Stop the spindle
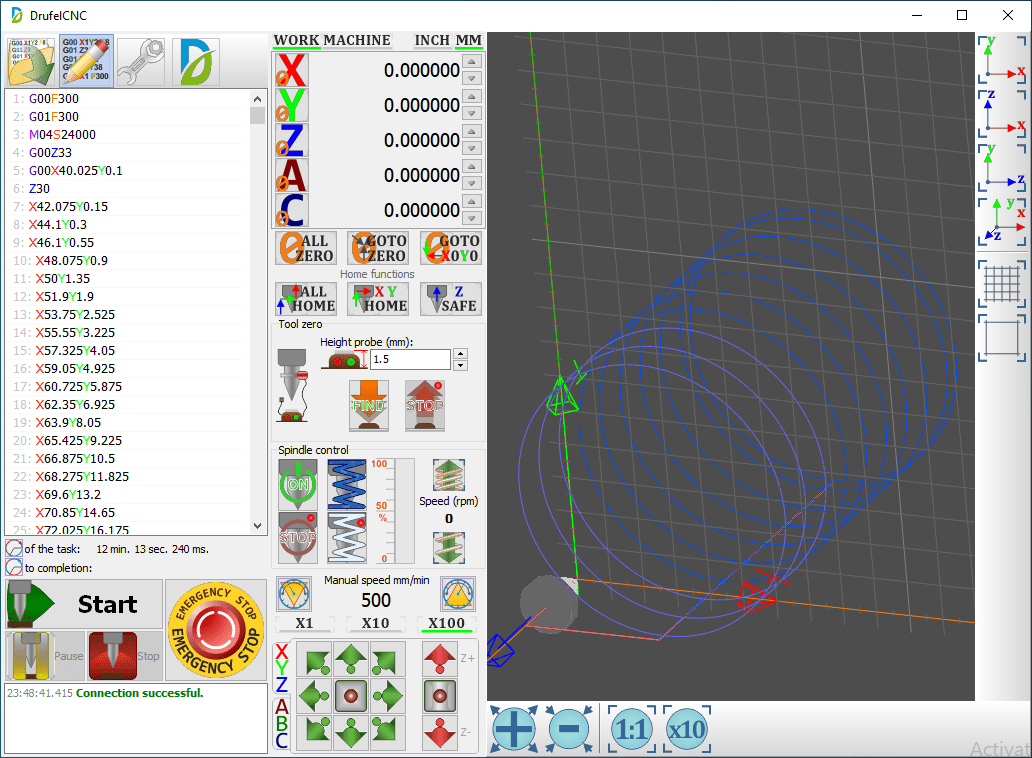This screenshot has width=1032, height=758. 297,538
